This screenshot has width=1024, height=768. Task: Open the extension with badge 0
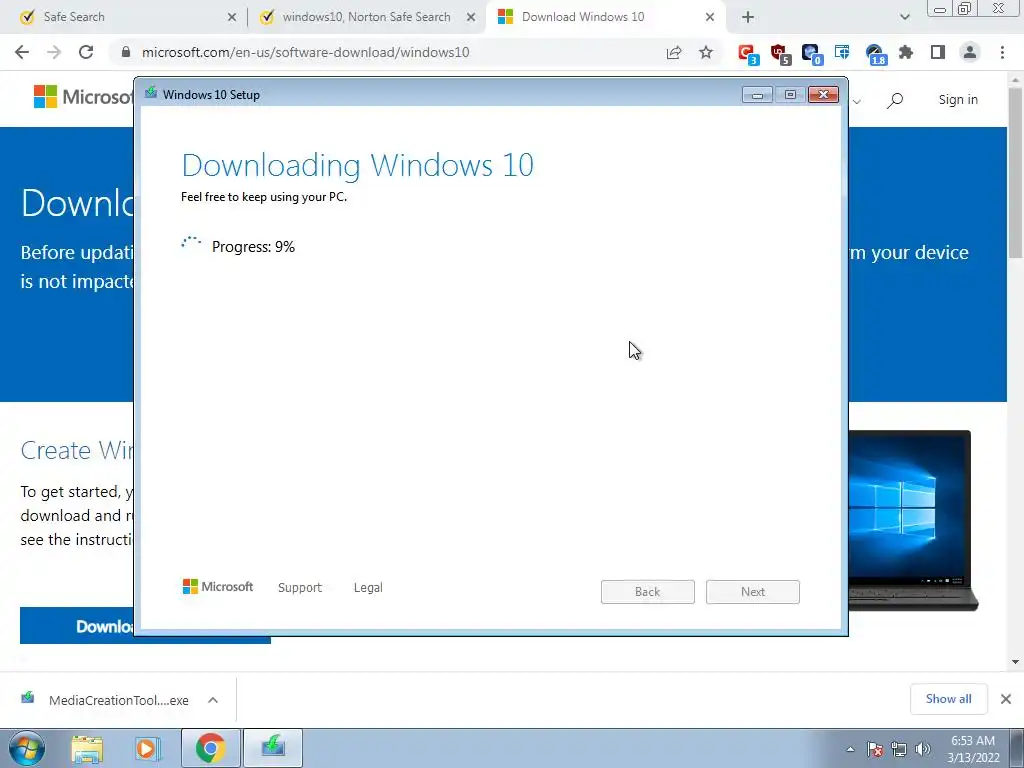[811, 54]
